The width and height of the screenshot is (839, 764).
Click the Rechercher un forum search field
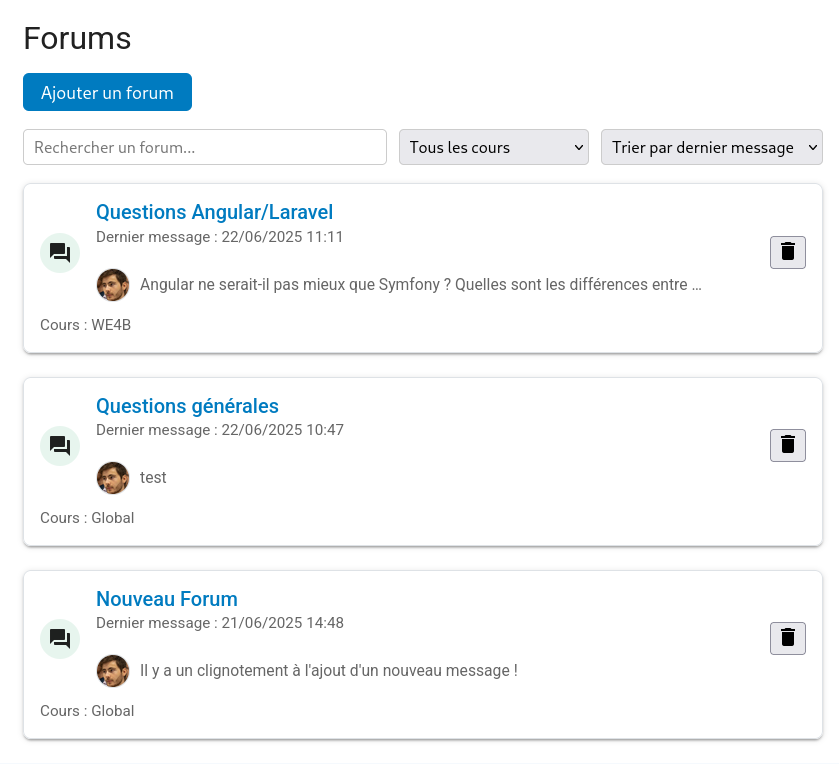(204, 146)
